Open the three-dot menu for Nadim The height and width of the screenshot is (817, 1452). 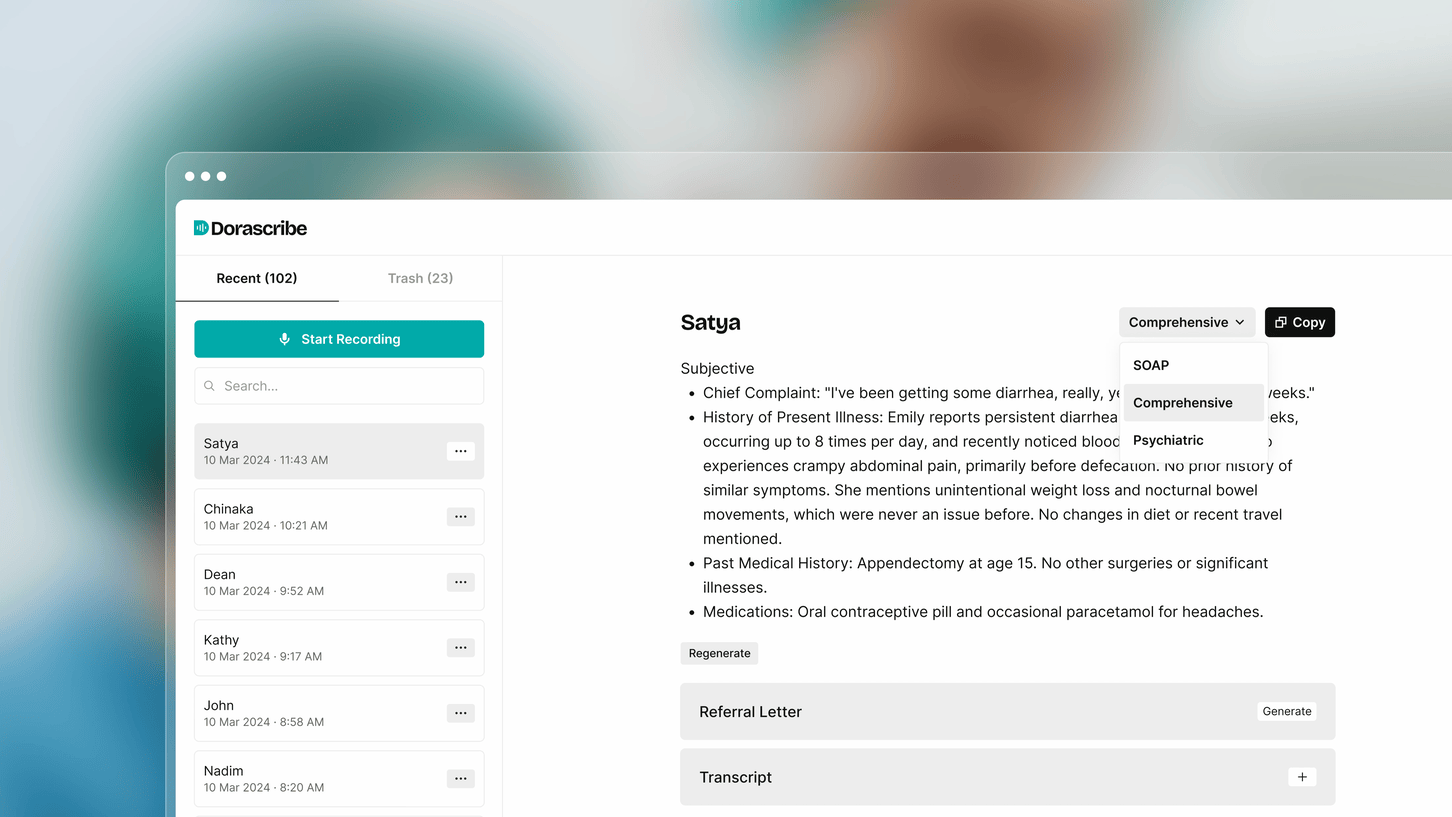pyautogui.click(x=460, y=779)
